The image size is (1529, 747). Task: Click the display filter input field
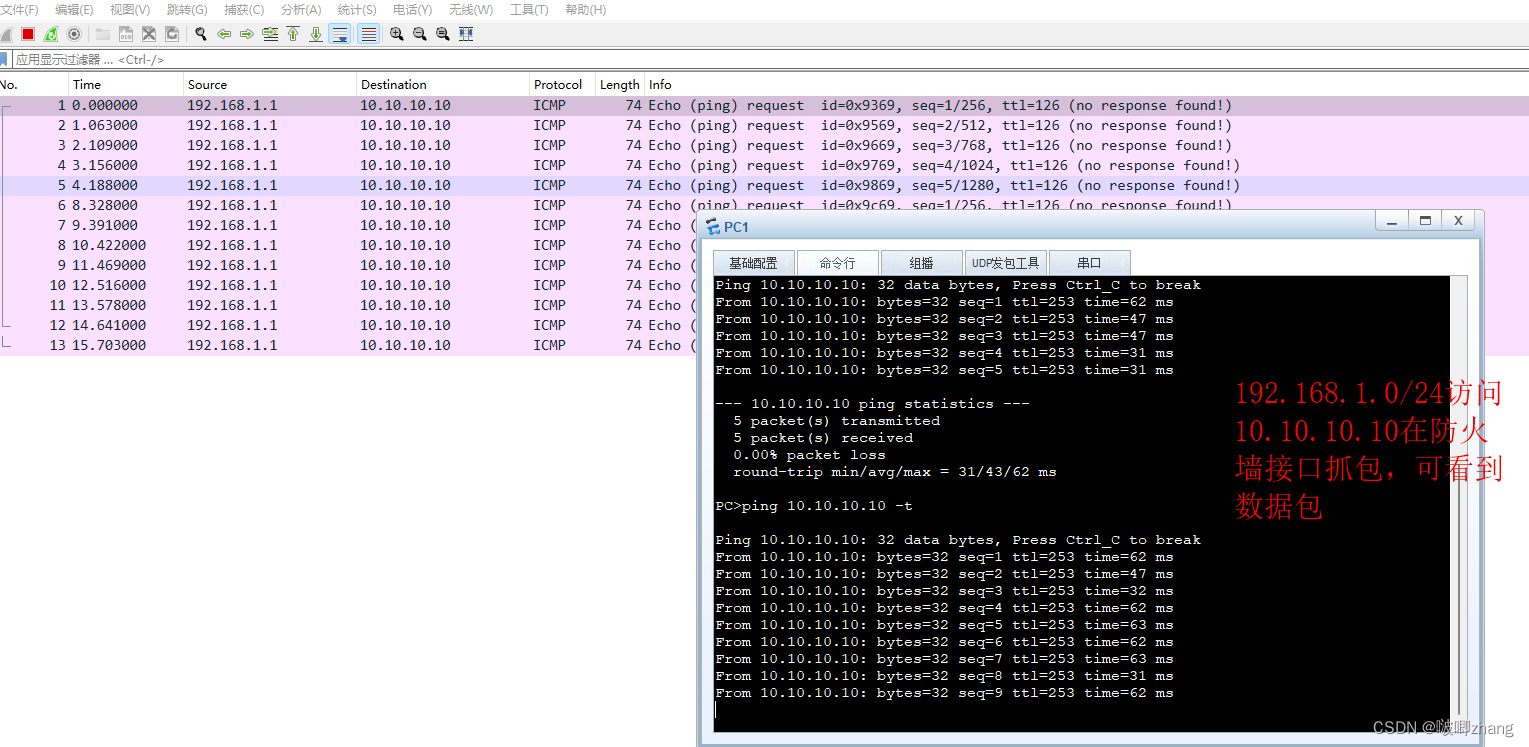pyautogui.click(x=770, y=60)
